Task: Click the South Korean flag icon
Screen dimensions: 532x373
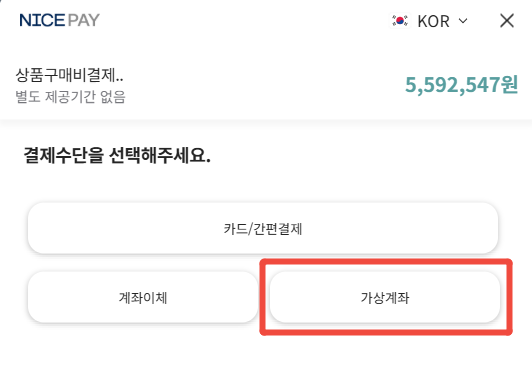Action: tap(400, 21)
